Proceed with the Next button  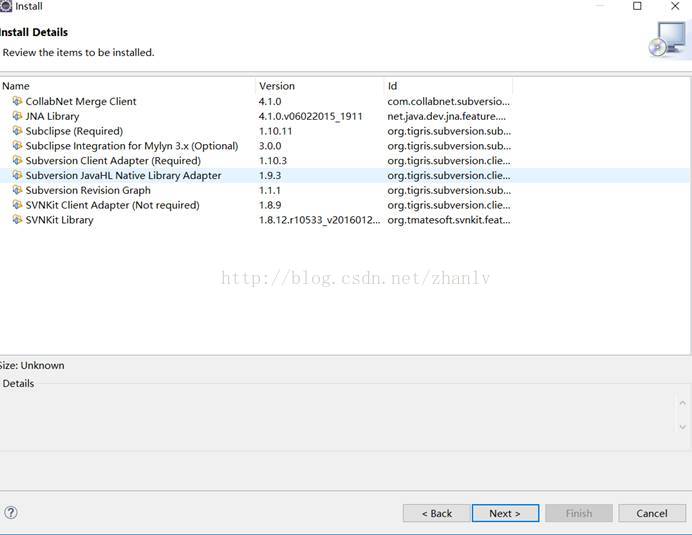pos(505,513)
